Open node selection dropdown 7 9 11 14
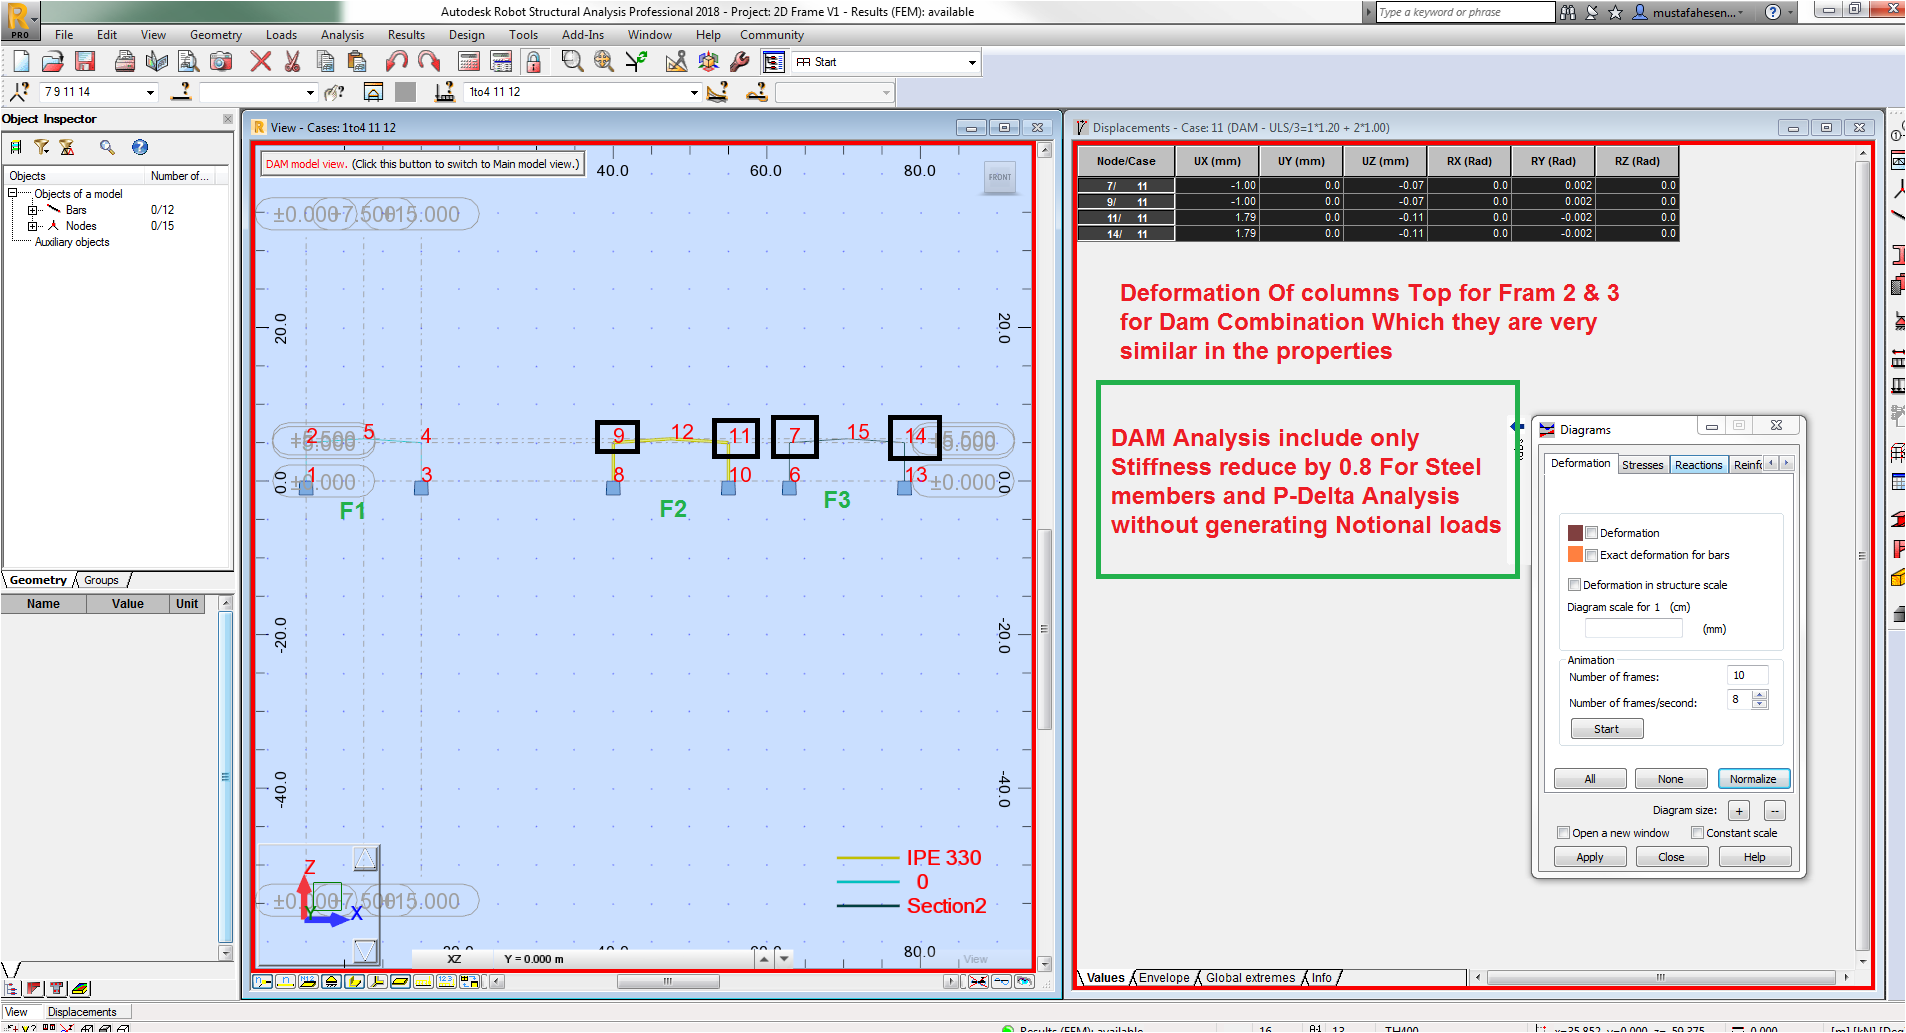Image resolution: width=1906 pixels, height=1033 pixels. coord(151,92)
